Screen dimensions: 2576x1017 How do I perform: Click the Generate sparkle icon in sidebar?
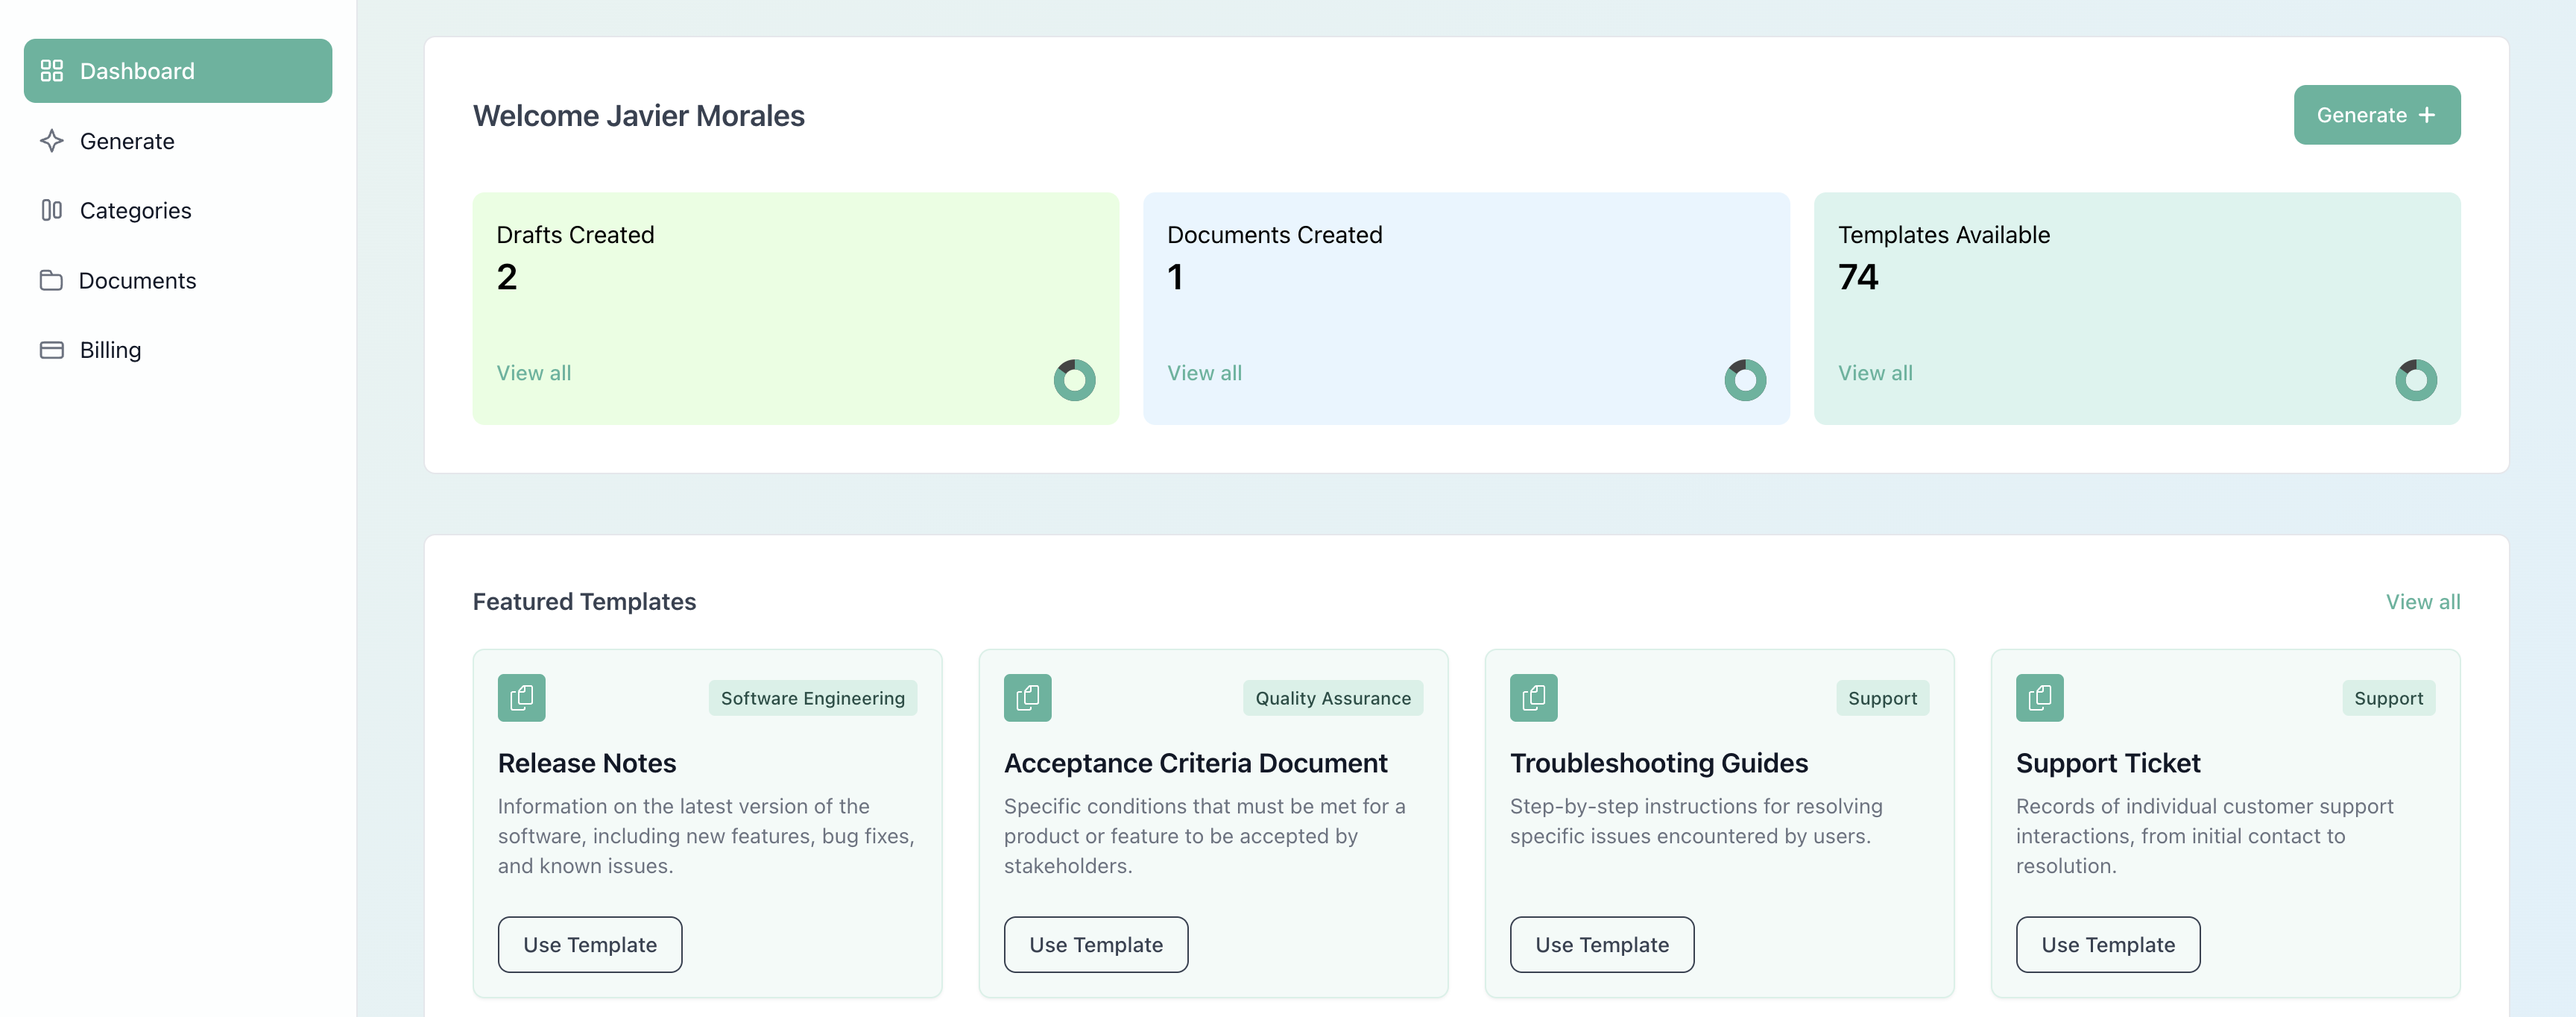(52, 141)
